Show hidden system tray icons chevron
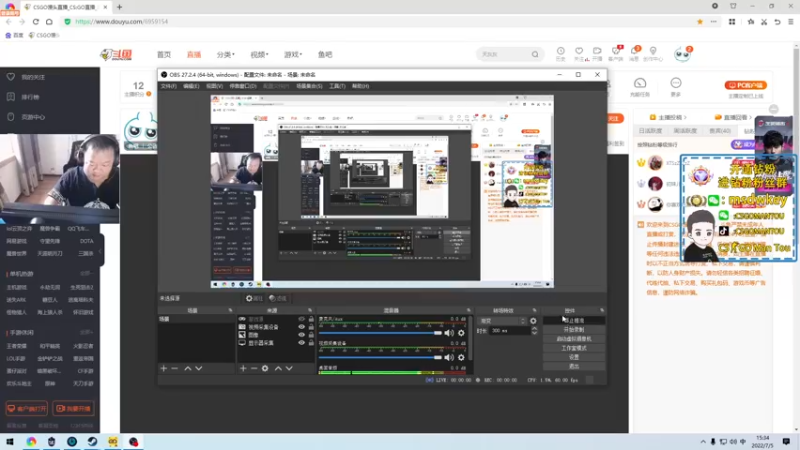Screen dimensions: 800x450 (x=703, y=442)
